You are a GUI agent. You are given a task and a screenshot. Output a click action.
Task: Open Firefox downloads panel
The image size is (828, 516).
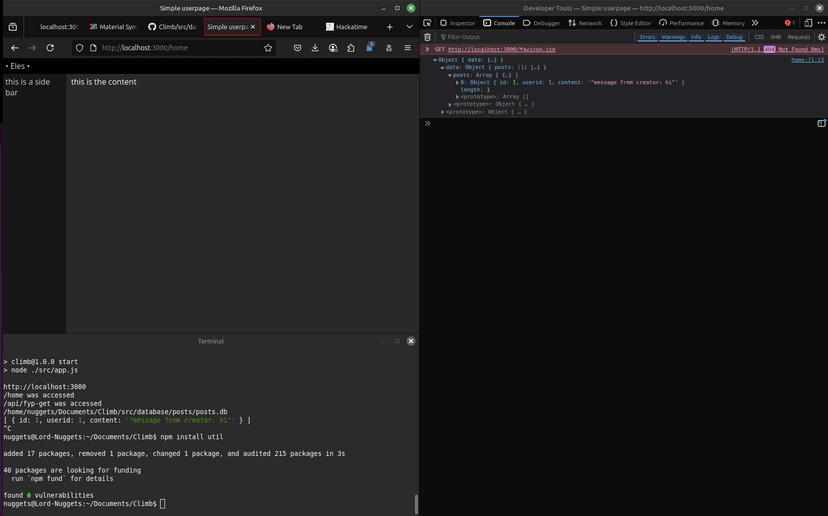click(x=316, y=47)
